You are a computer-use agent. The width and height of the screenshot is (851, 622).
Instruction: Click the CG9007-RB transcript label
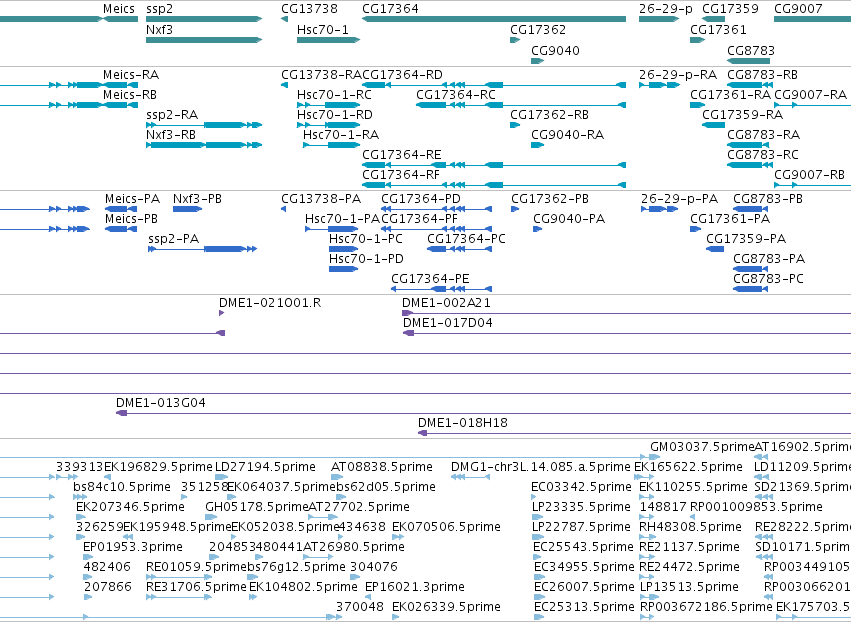point(809,175)
